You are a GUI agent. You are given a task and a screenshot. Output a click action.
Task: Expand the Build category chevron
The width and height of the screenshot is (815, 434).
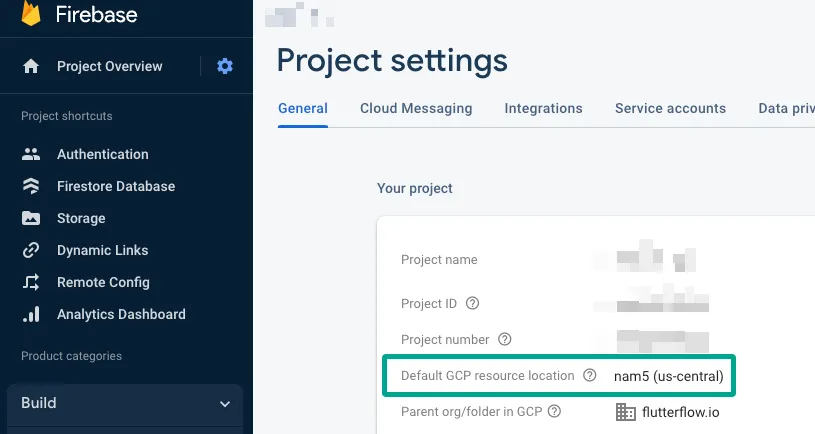pos(225,404)
